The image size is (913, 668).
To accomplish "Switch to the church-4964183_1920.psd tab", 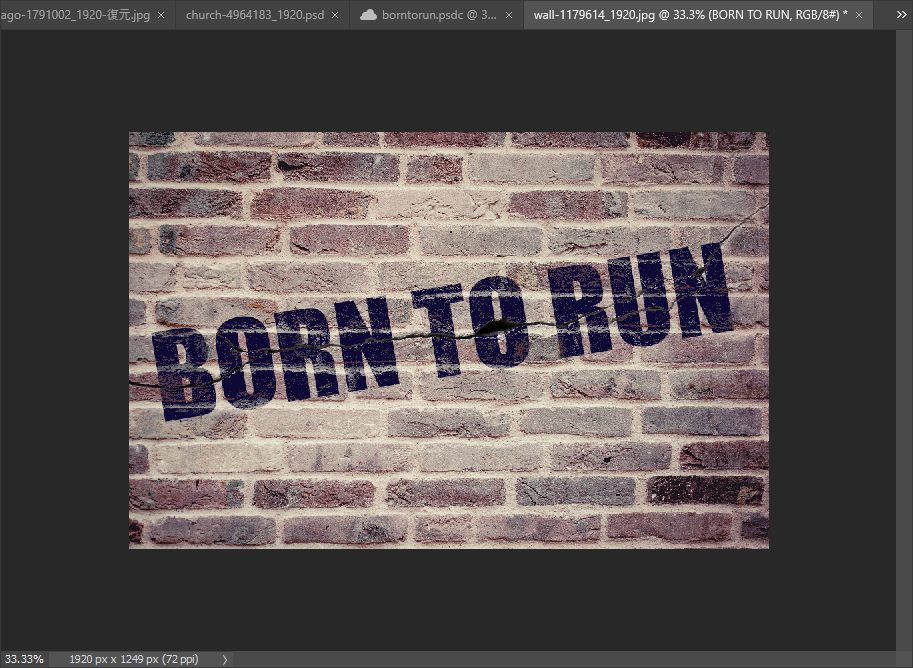I will pos(254,15).
